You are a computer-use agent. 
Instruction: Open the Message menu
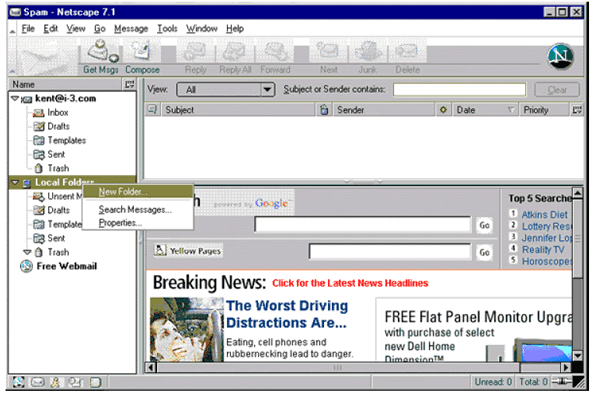point(131,29)
